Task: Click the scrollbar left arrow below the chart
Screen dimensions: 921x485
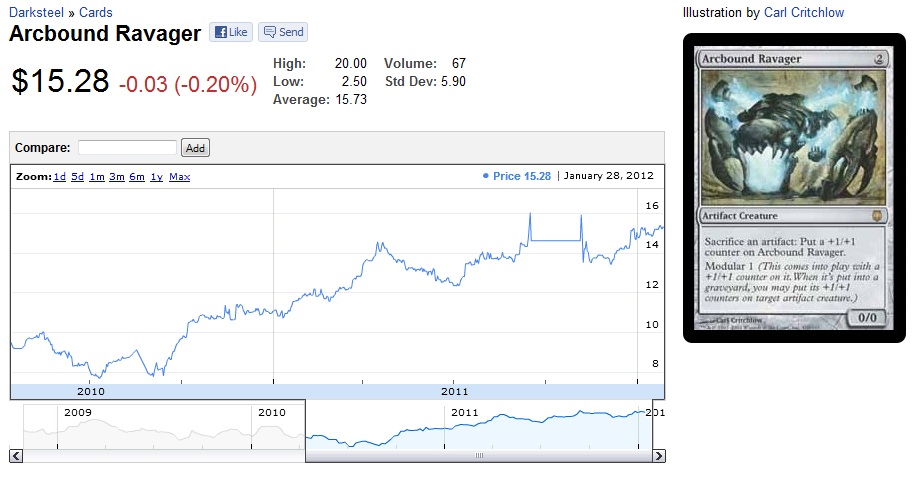Action: [x=16, y=456]
